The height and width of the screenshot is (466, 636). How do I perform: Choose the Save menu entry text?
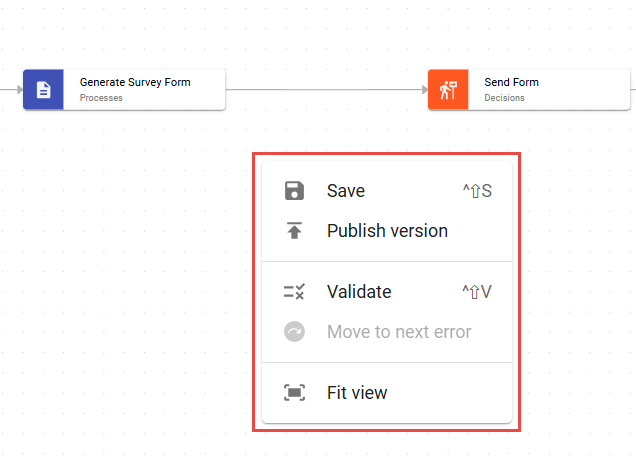346,191
